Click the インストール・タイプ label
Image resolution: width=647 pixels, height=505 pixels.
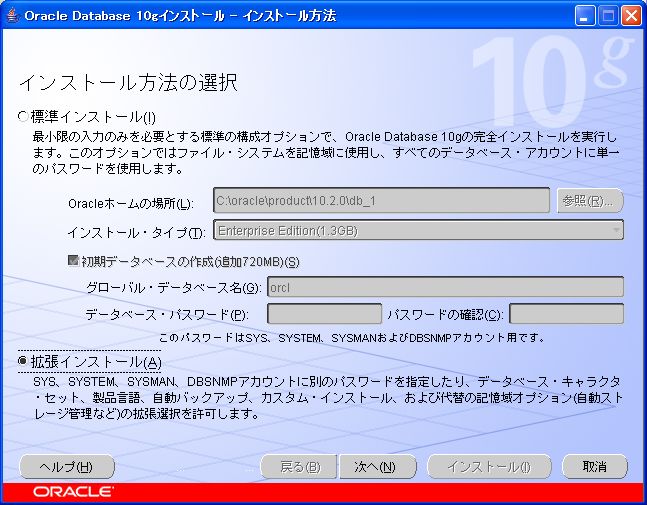pos(136,233)
